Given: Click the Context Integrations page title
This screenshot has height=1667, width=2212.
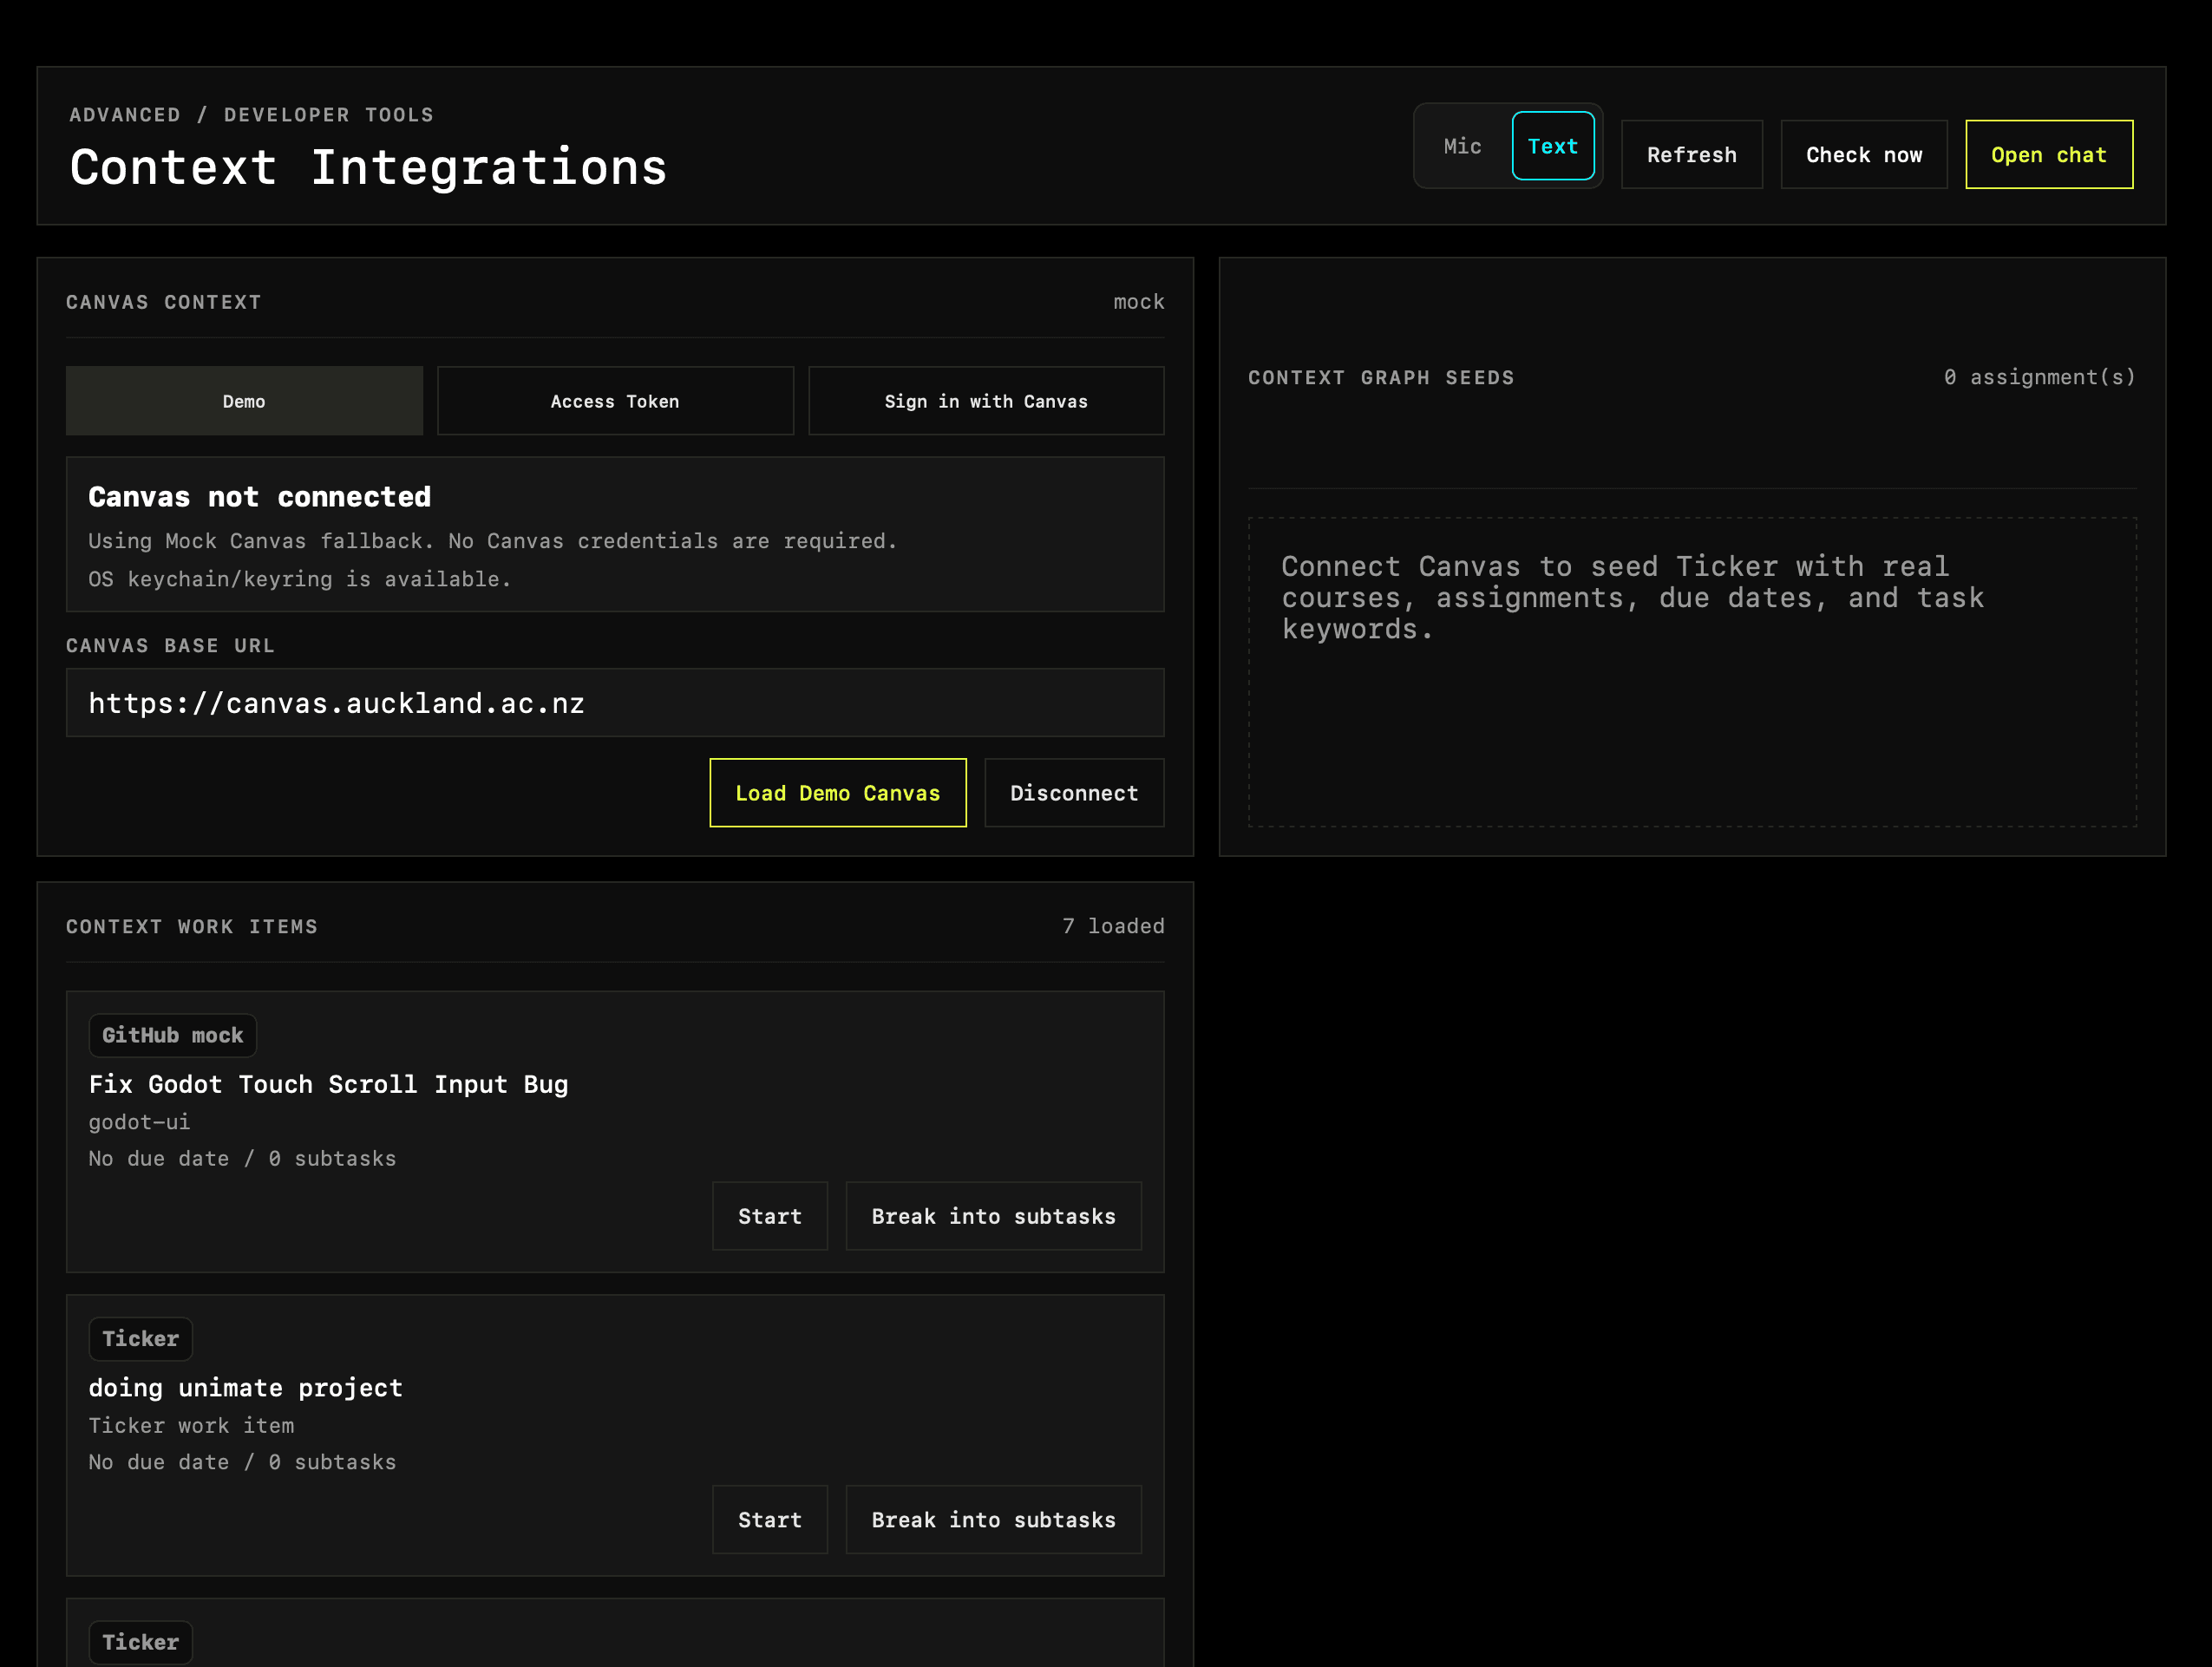Looking at the screenshot, I should coord(369,167).
